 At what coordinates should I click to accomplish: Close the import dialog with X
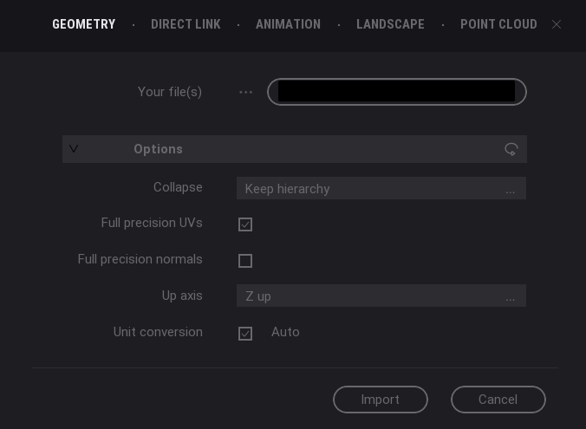tap(556, 24)
